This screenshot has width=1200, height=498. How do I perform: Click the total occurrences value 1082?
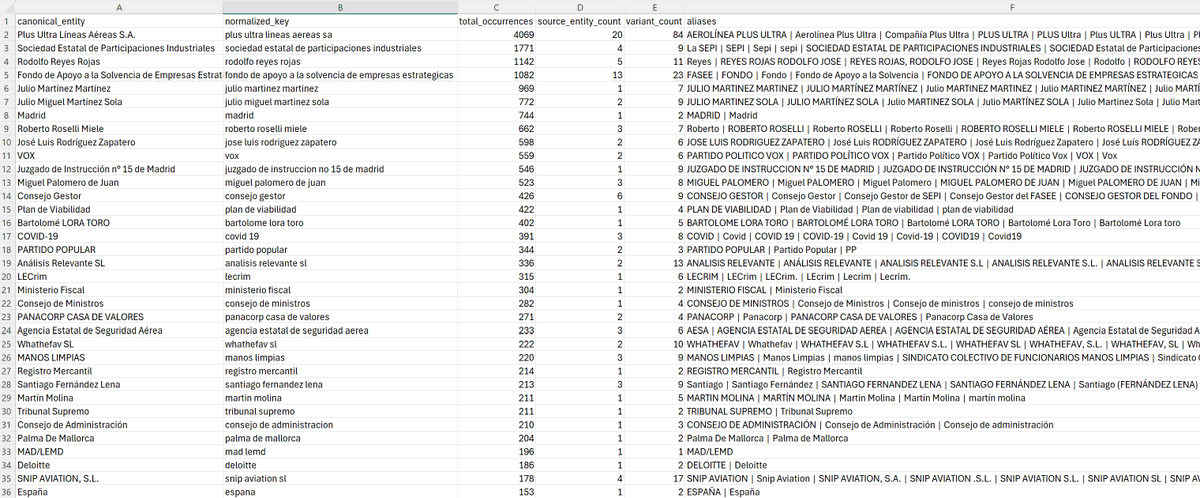pos(495,75)
